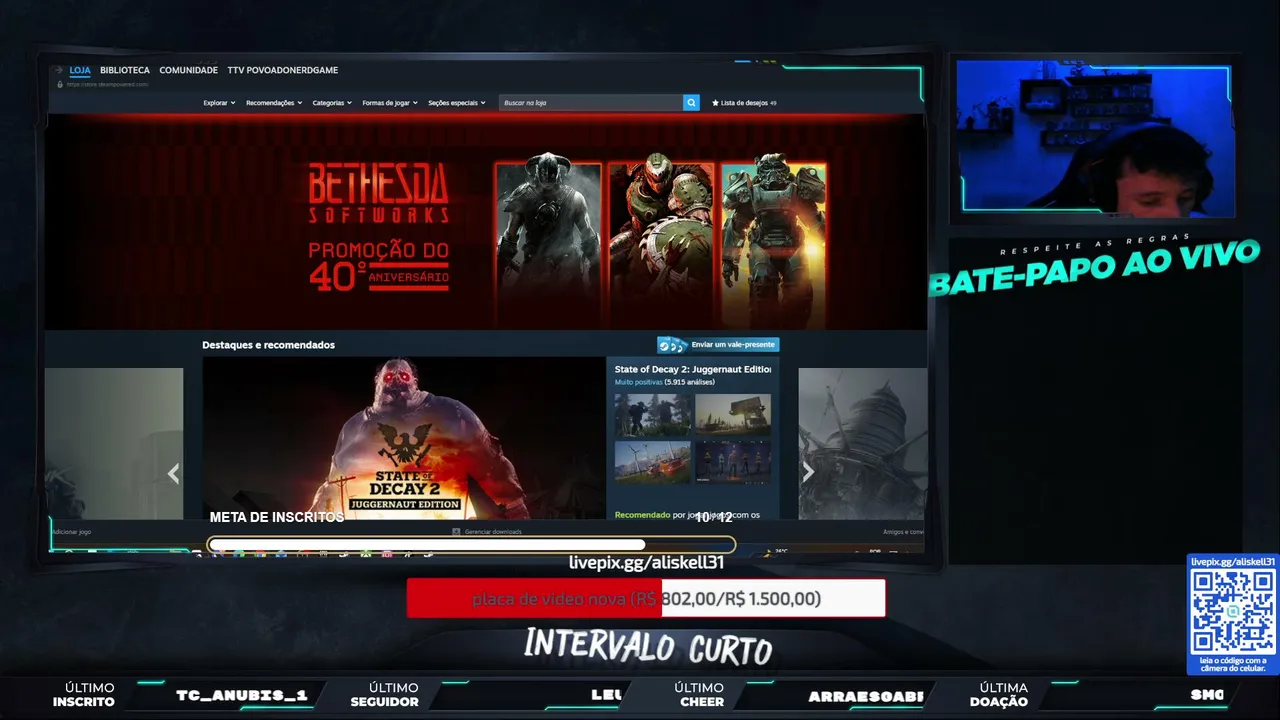This screenshot has width=1280, height=720.
Task: Click the carousel previous arrow
Action: 173,474
